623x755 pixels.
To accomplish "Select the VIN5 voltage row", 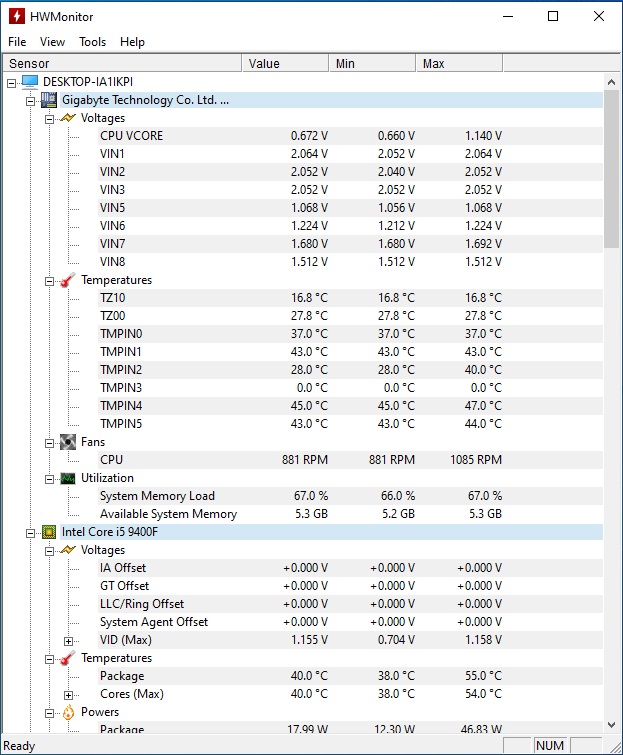I will 350,208.
